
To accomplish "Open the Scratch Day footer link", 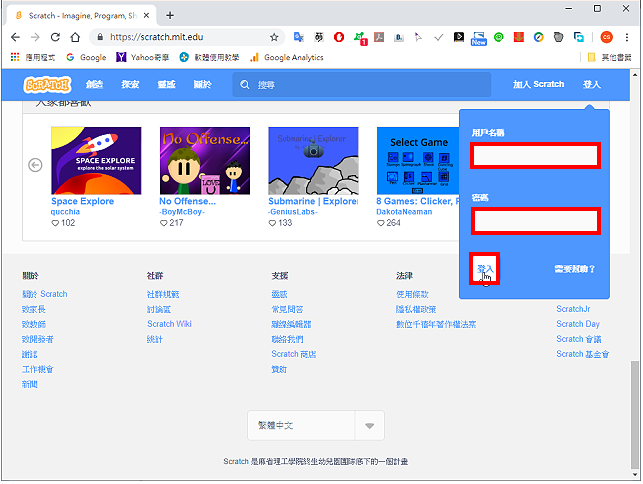I will (578, 324).
